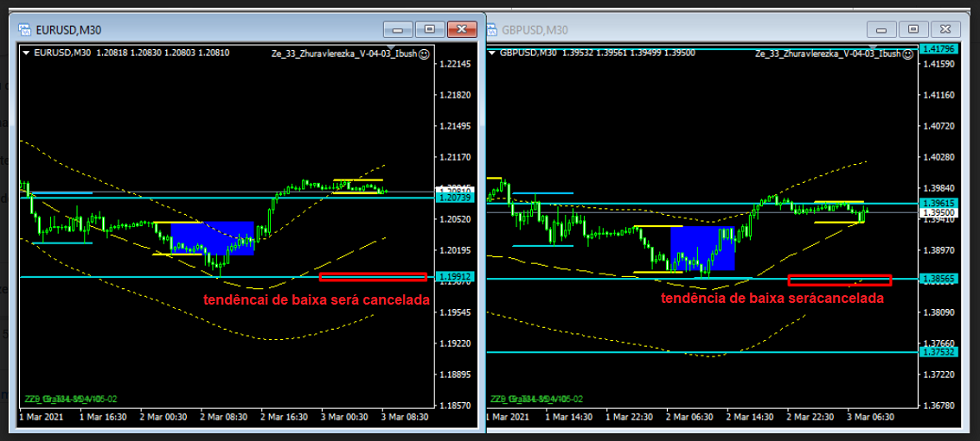The image size is (980, 441).
Task: Click the 1.40720 price axis value
Action: (x=940, y=126)
